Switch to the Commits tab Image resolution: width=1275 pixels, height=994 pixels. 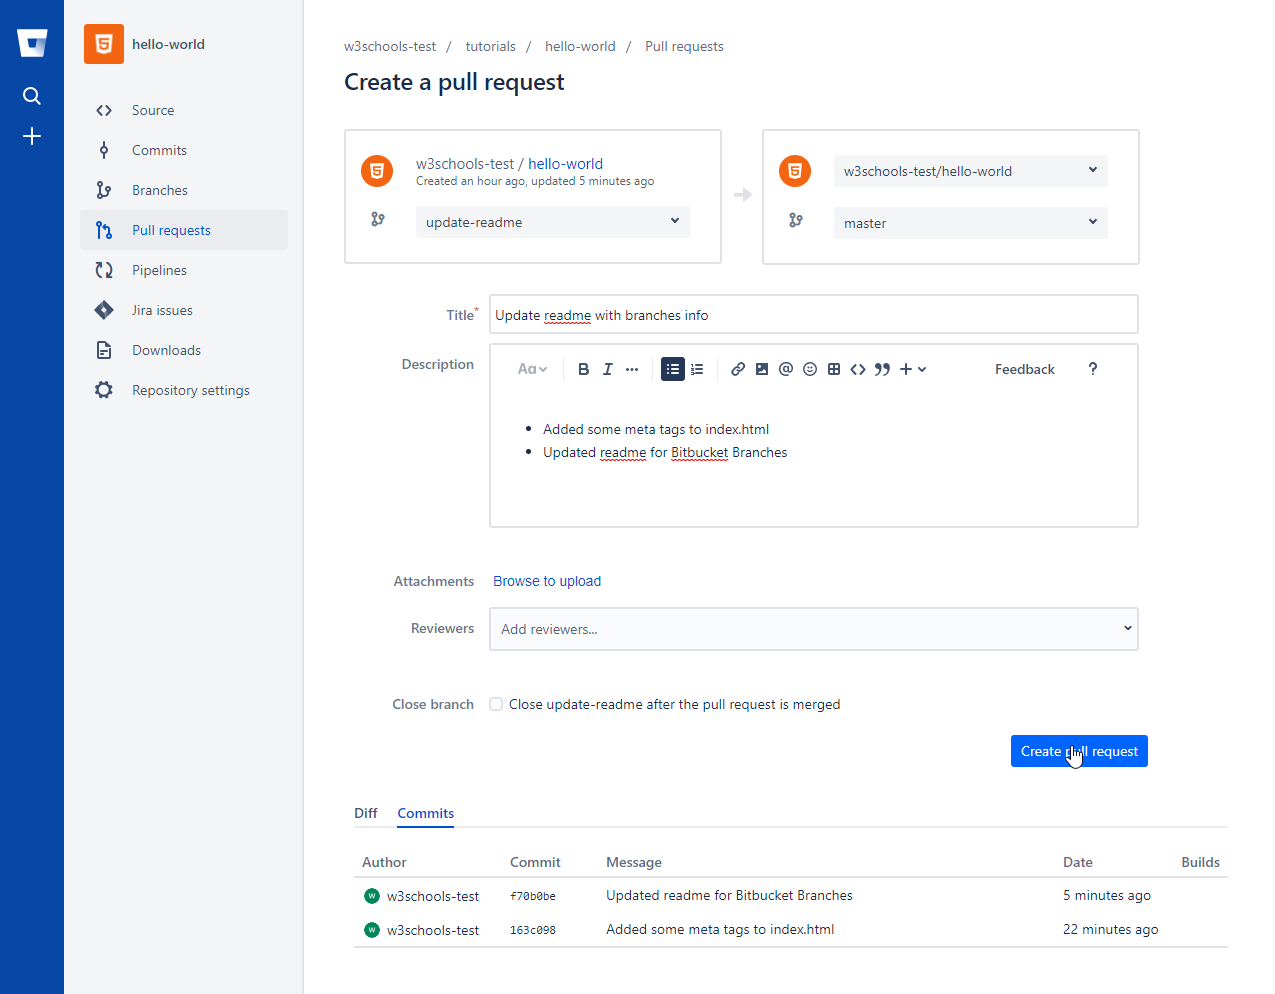pyautogui.click(x=426, y=813)
